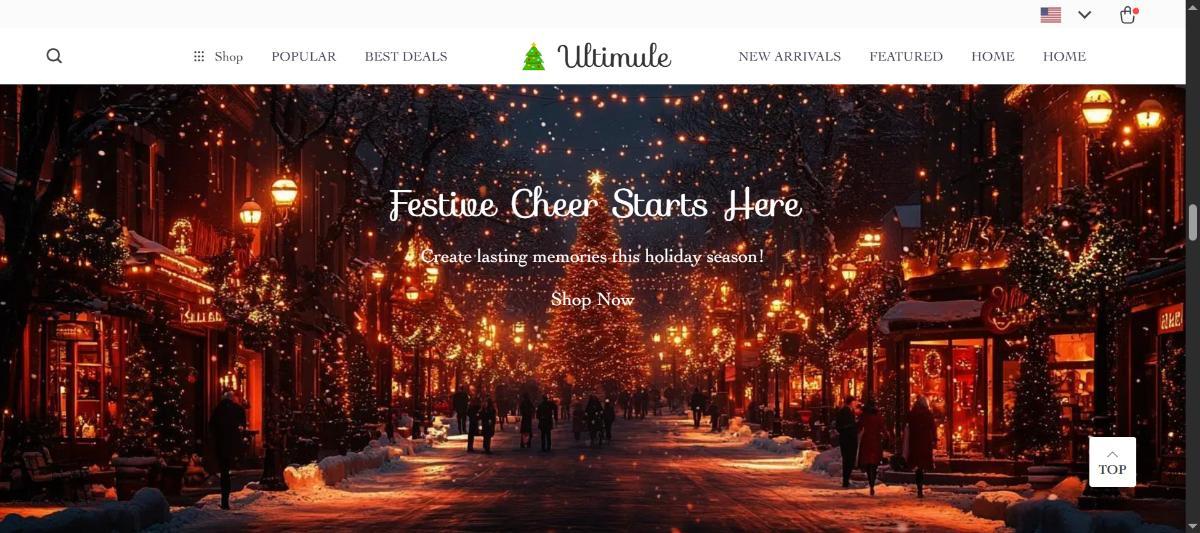Click the grid icon beside Shop
The image size is (1200, 533).
[x=199, y=56]
